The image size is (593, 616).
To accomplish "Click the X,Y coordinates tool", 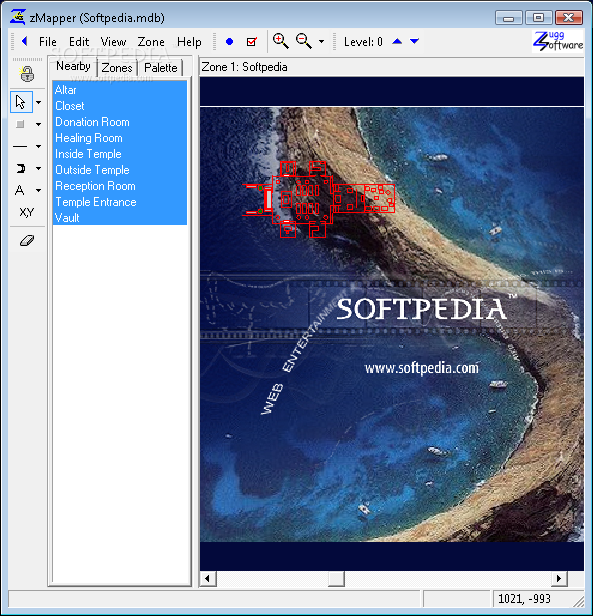I will (27, 213).
